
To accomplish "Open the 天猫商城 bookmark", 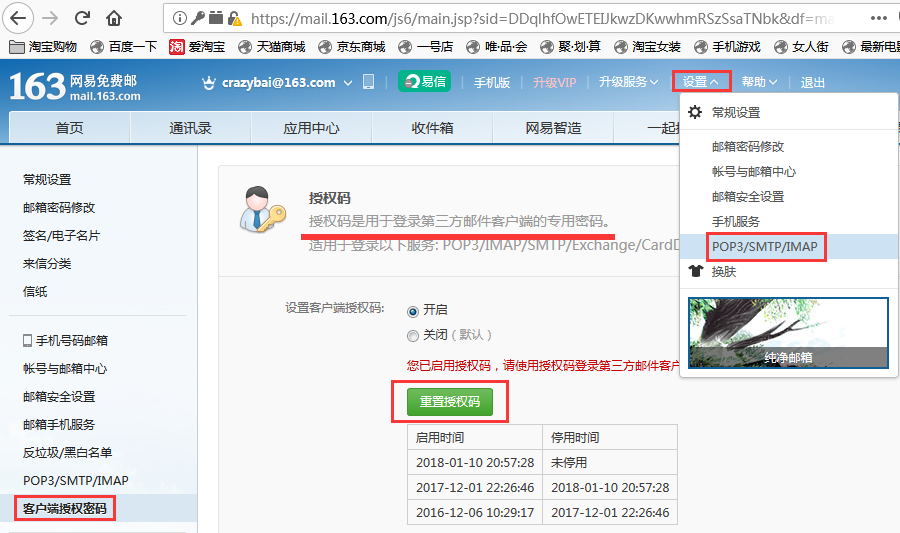I will [x=271, y=46].
